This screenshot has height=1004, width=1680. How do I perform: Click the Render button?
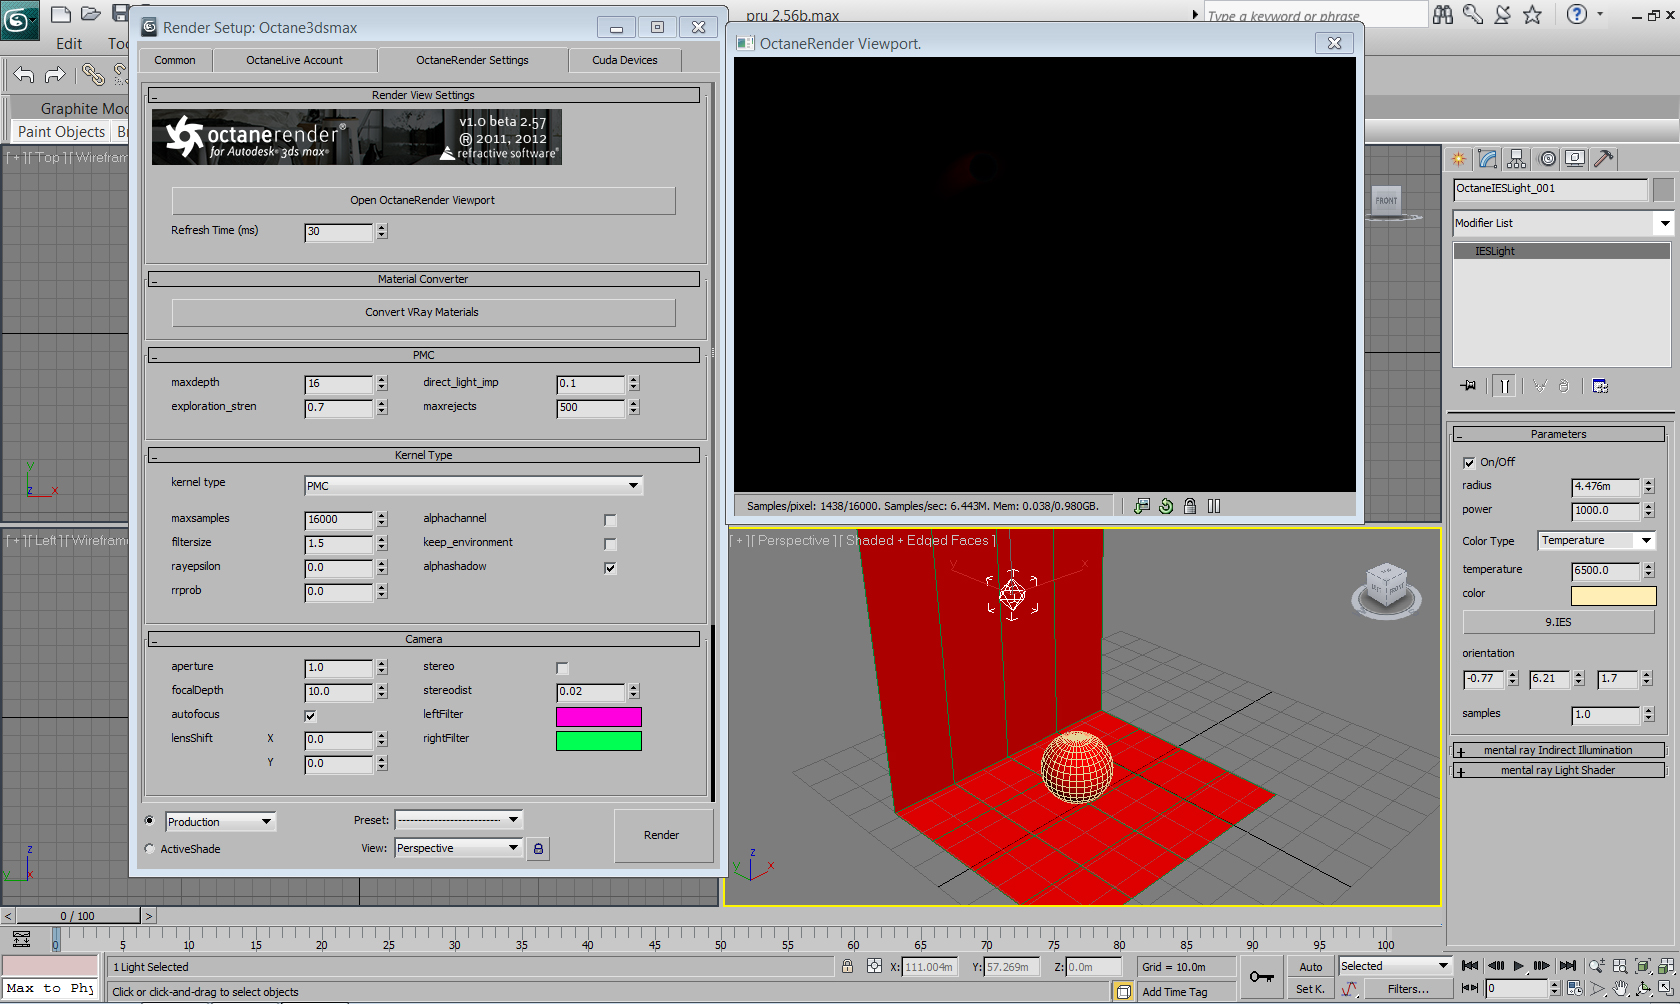(x=662, y=835)
